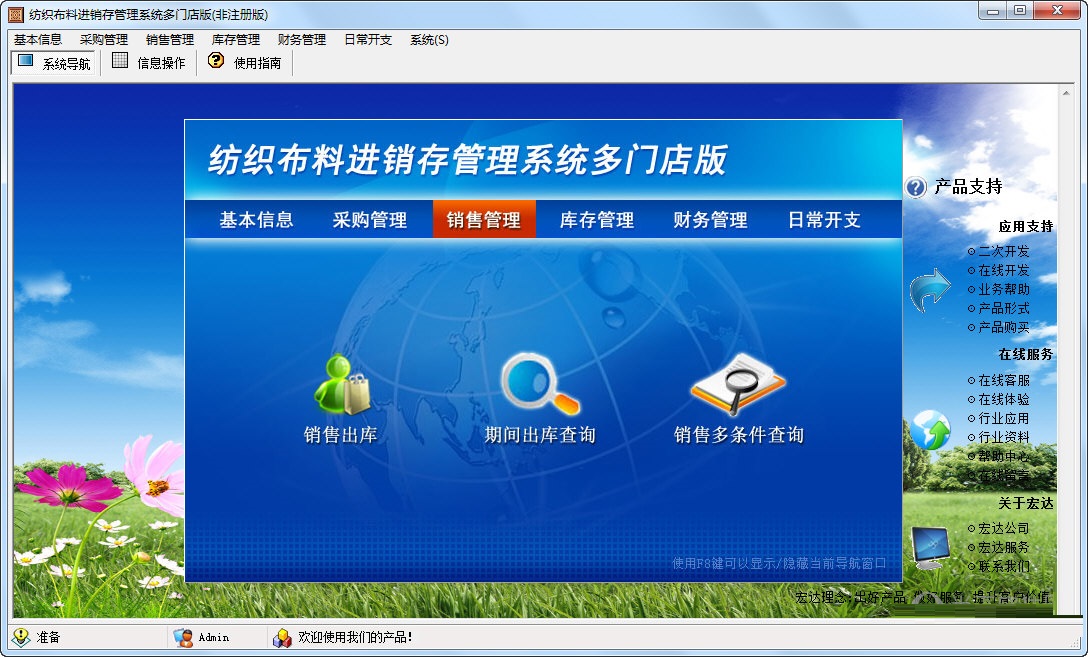Open the 在线体验 link
This screenshot has width=1088, height=657.
tap(1003, 399)
